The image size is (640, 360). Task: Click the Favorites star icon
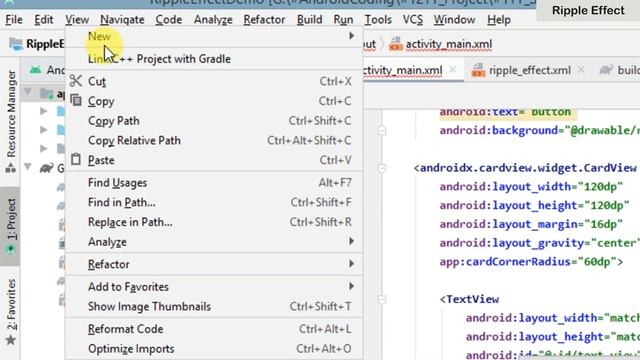(x=11, y=340)
